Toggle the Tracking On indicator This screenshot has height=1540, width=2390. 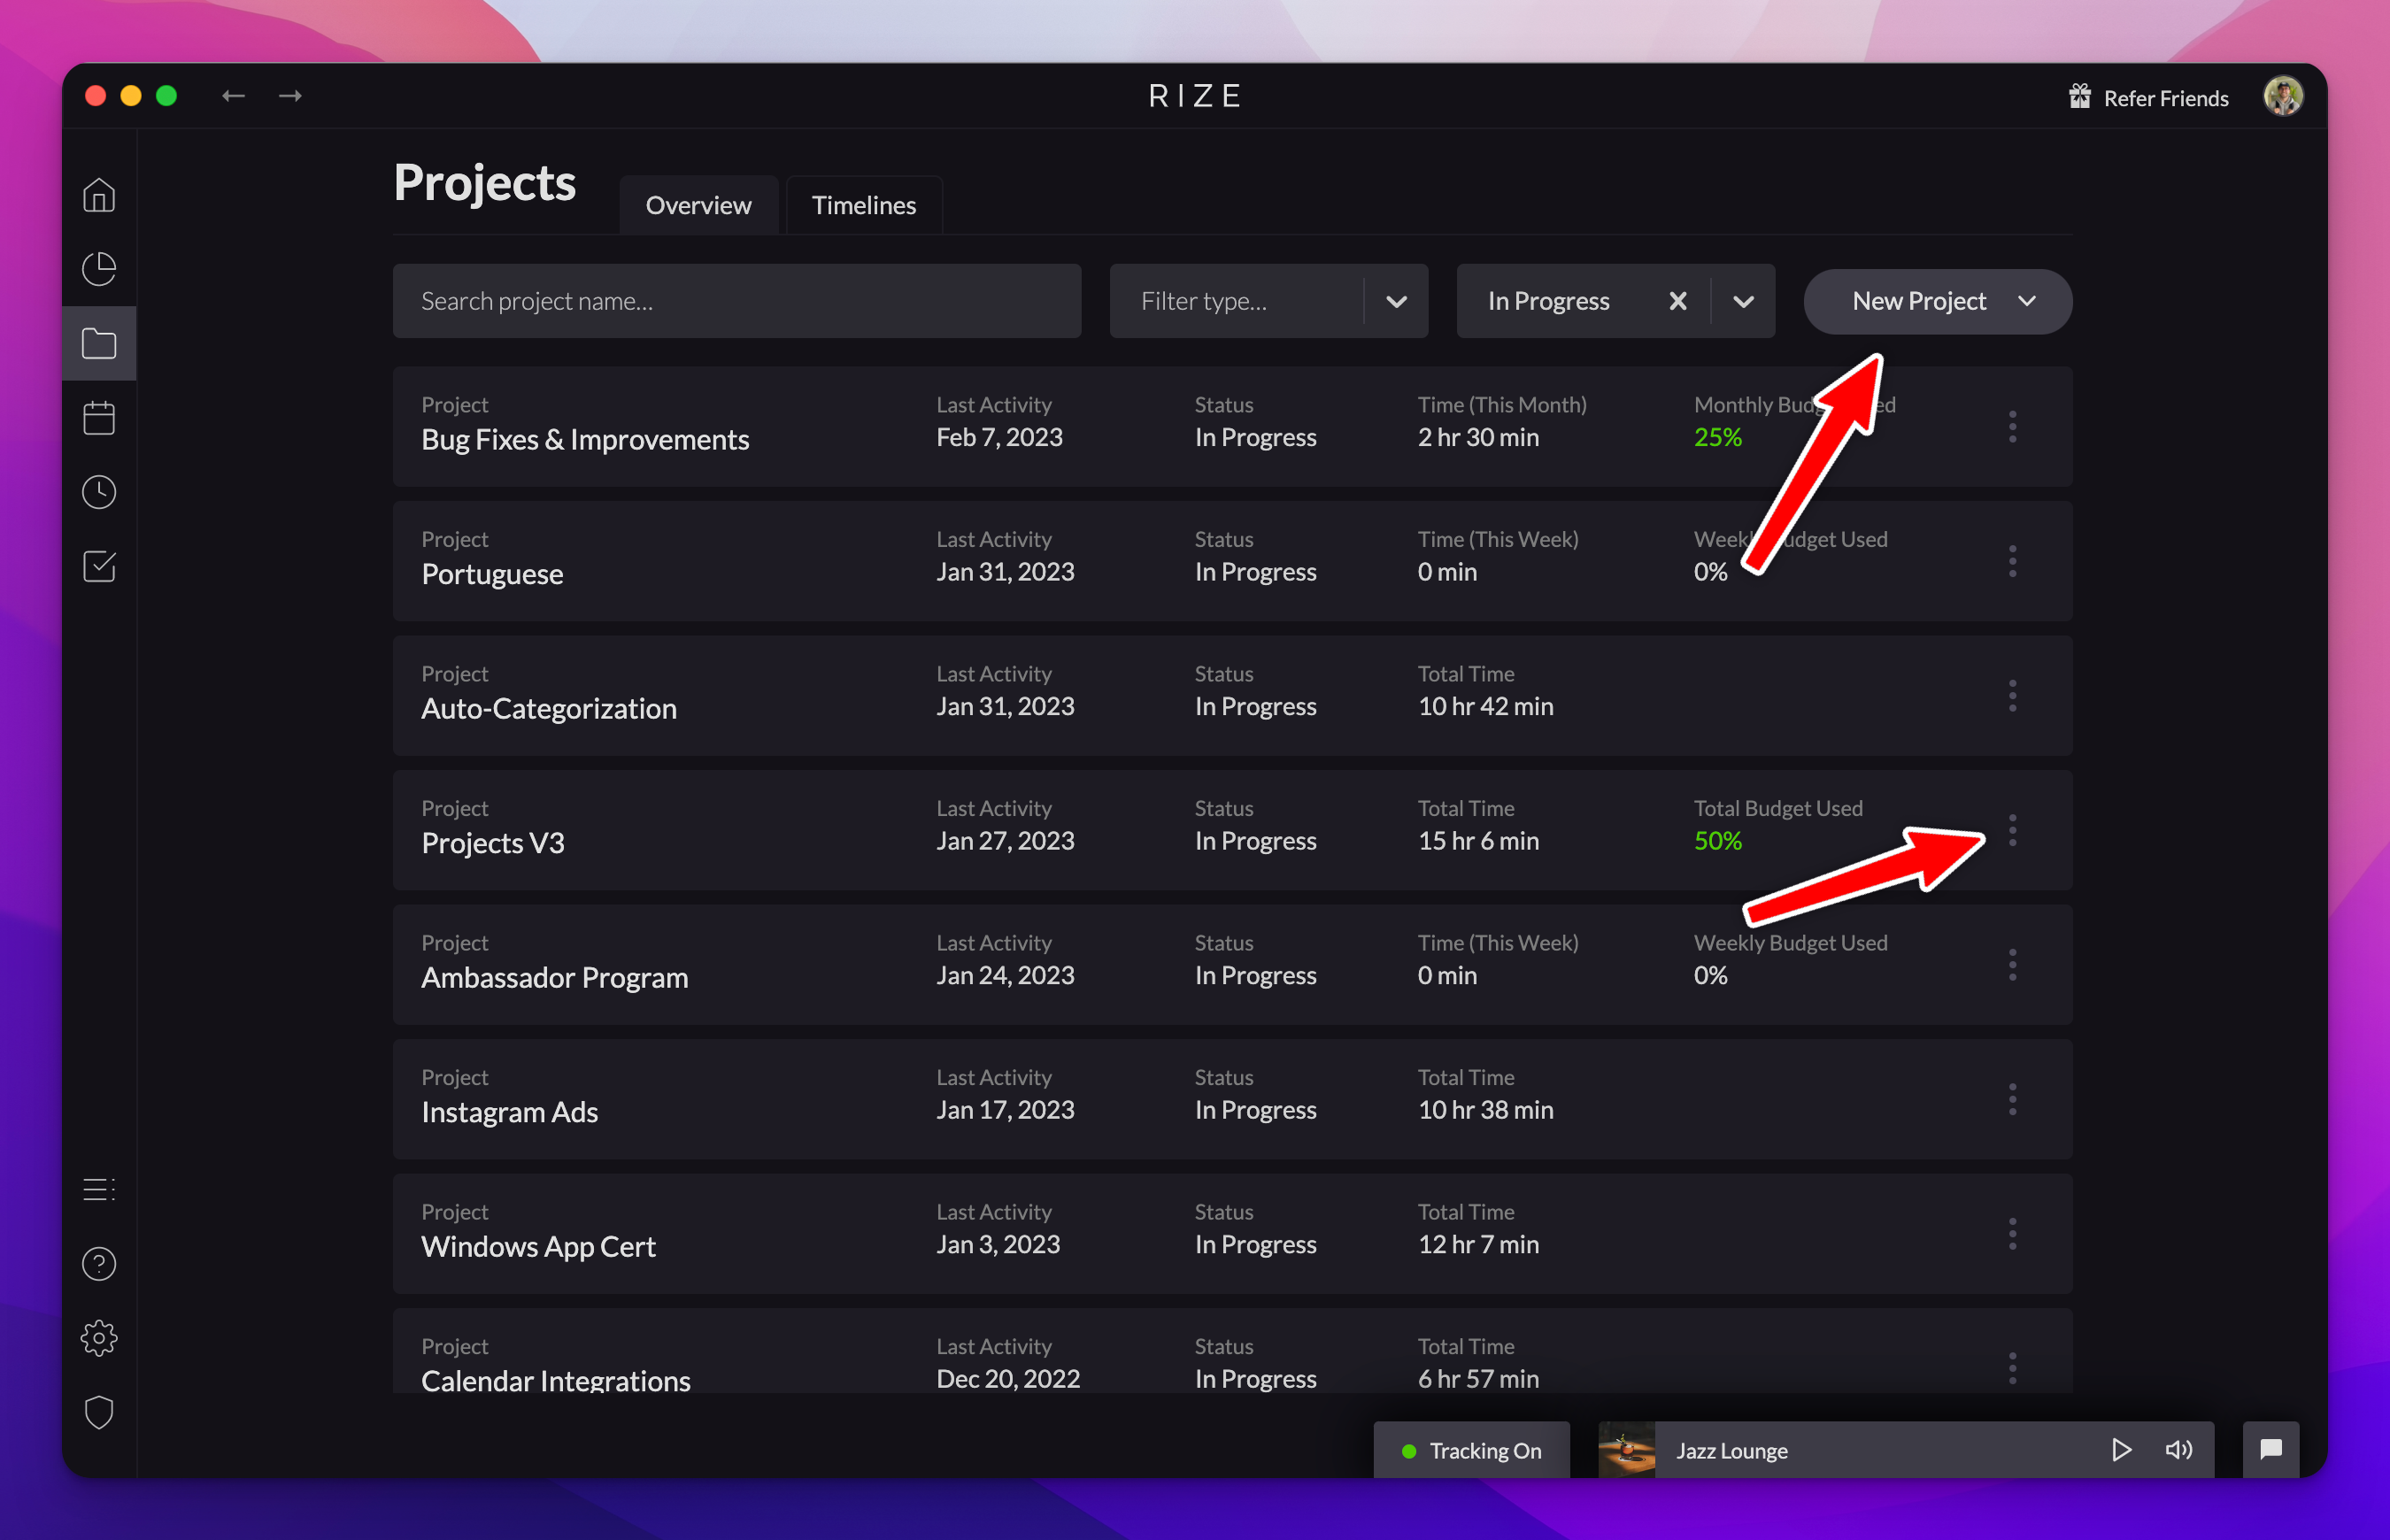coord(1471,1450)
